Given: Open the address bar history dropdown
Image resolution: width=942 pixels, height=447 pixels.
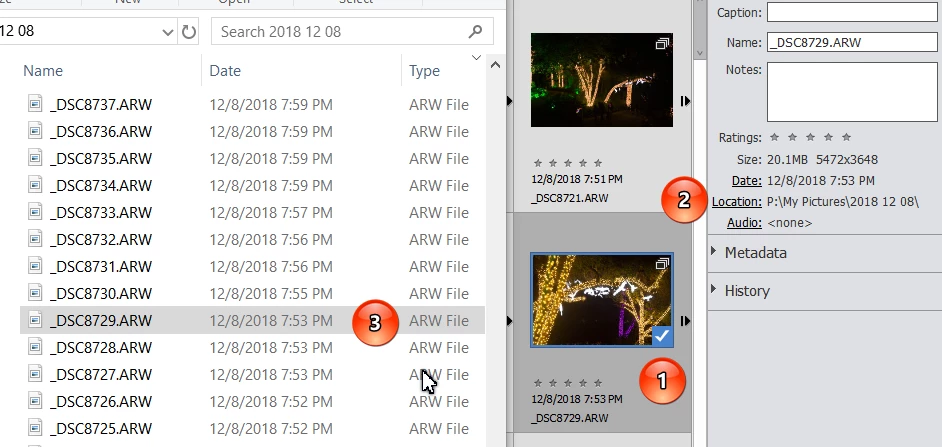Looking at the screenshot, I should (x=168, y=32).
